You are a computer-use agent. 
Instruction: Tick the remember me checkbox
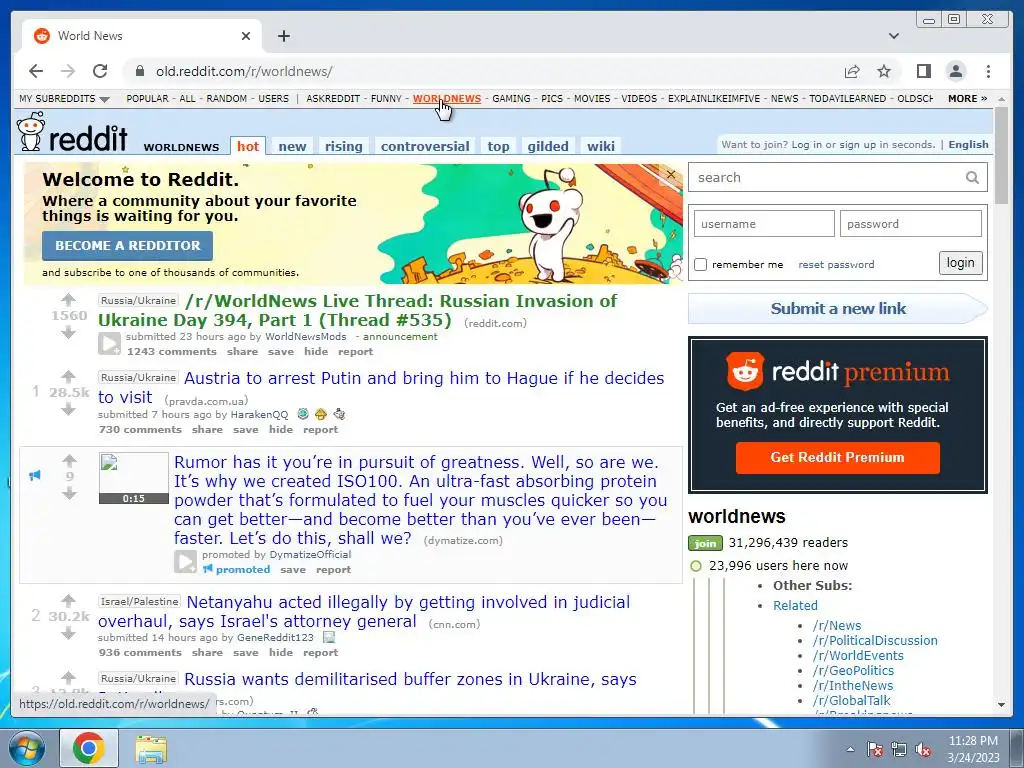coord(701,264)
